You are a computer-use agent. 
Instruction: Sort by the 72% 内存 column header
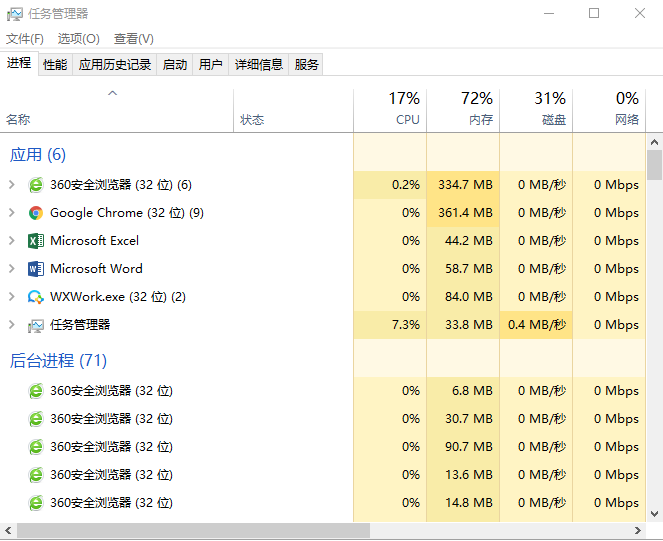tap(463, 111)
